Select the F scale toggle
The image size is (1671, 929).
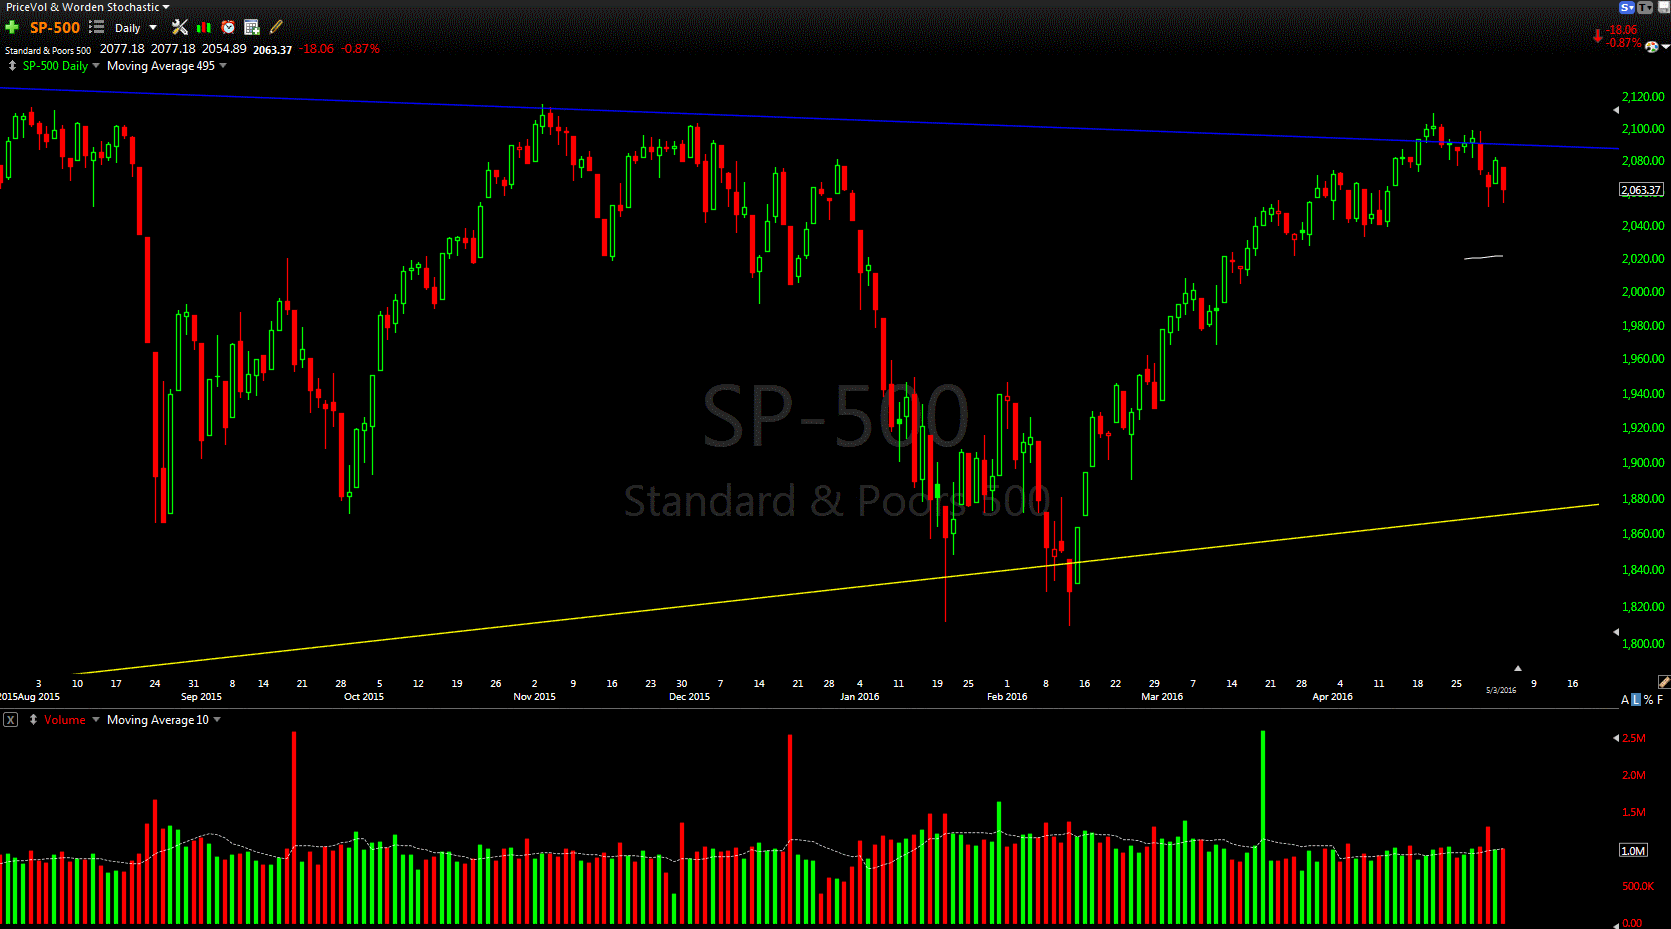click(x=1660, y=700)
